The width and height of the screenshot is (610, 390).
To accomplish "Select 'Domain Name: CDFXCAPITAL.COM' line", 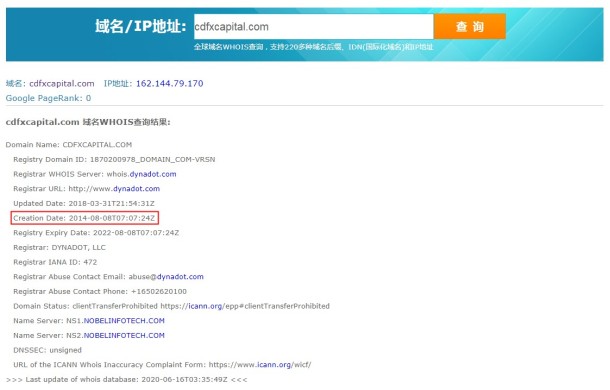I will click(x=69, y=145).
